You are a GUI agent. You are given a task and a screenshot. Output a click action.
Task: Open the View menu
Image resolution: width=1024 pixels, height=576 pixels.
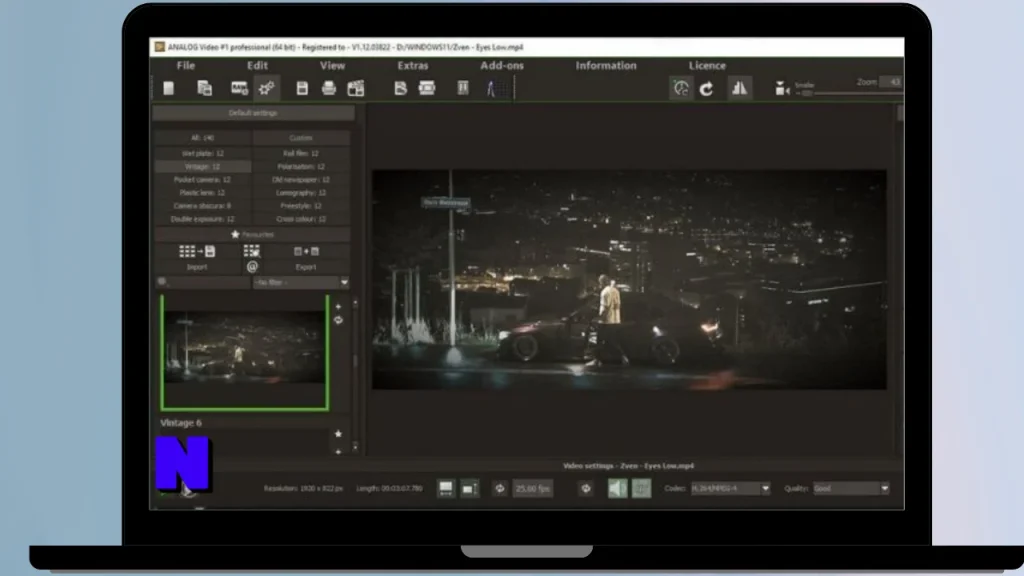332,65
